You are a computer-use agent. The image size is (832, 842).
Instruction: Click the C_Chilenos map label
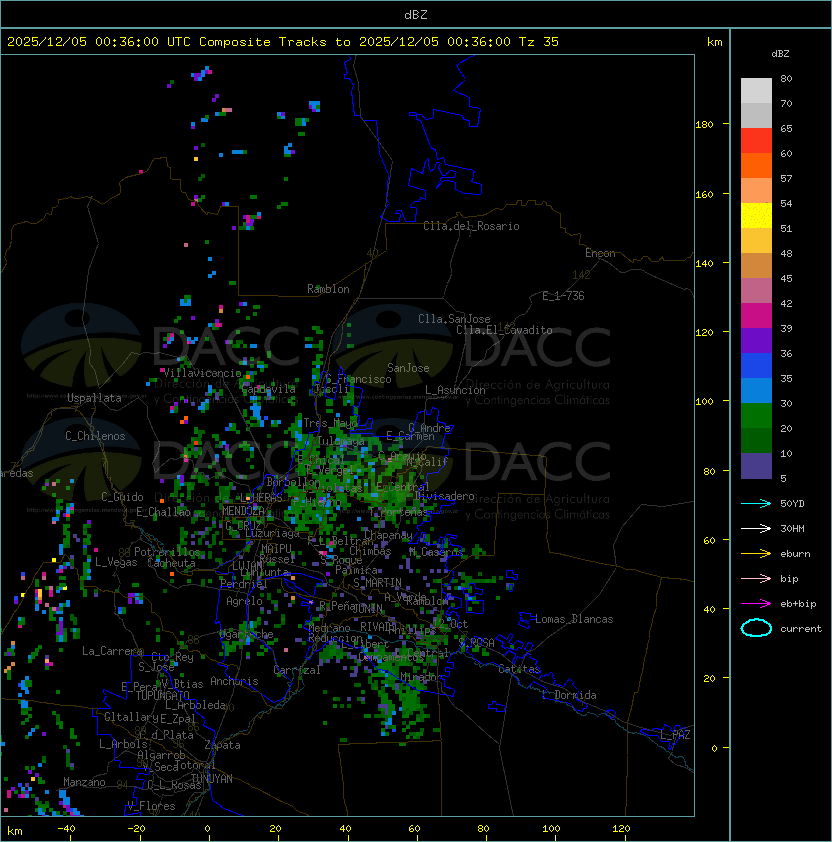[x=95, y=436]
